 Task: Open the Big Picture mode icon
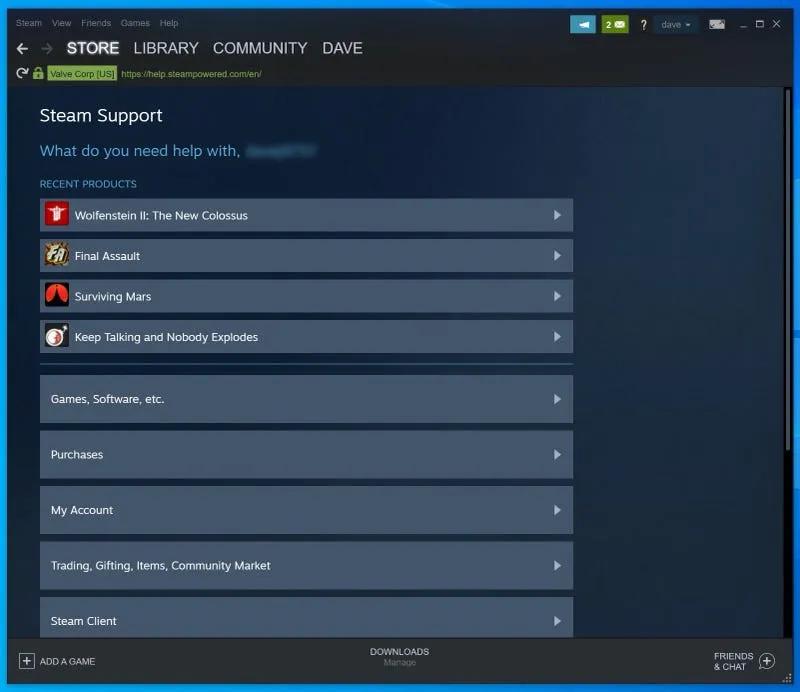[x=717, y=23]
